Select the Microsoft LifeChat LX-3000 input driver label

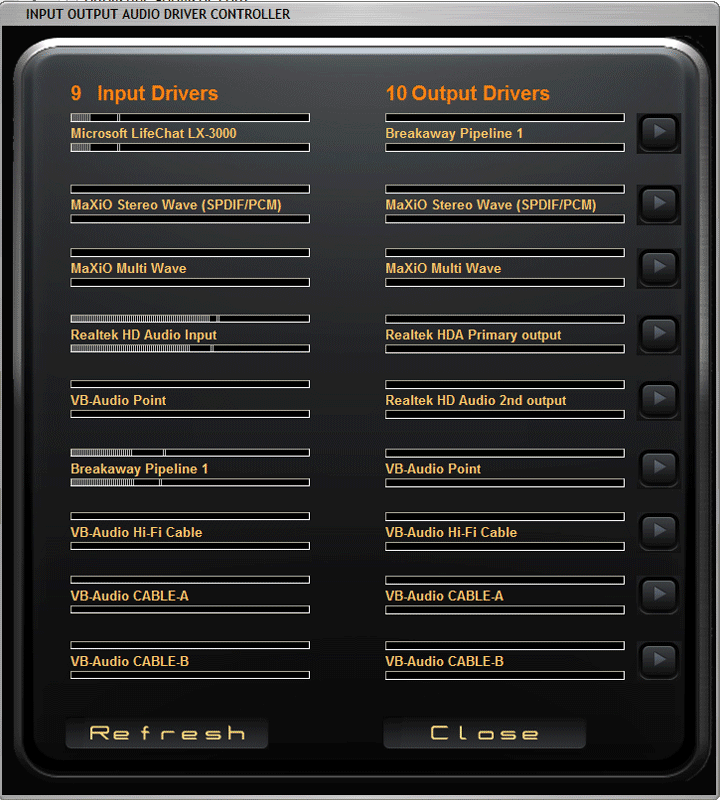pos(153,133)
